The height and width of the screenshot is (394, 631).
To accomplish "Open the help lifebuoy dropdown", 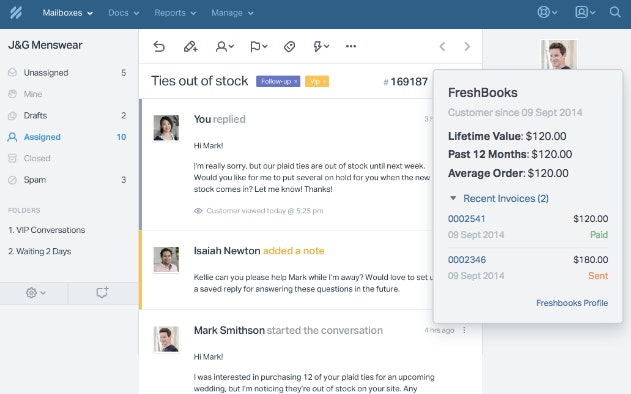I will 547,12.
